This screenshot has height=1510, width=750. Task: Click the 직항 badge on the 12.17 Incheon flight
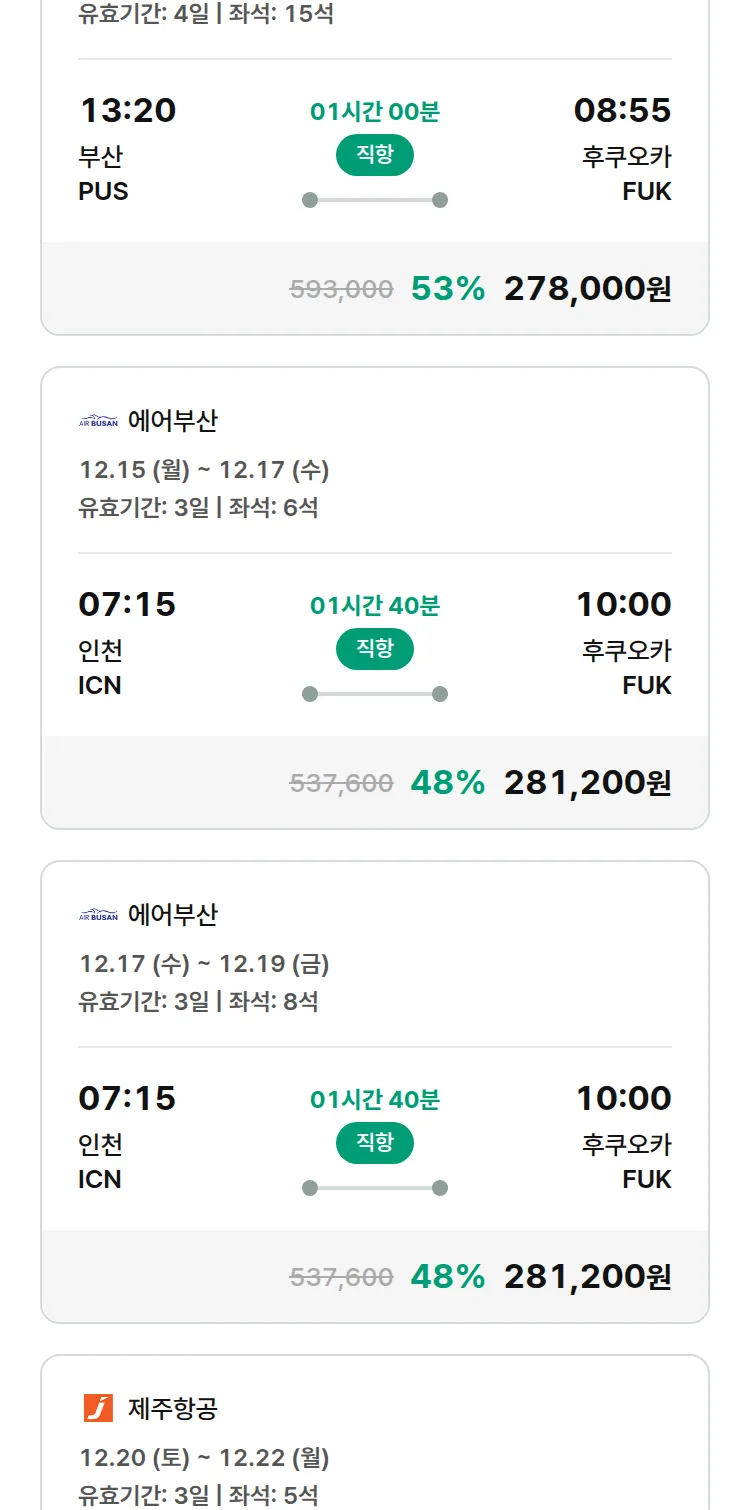(374, 1143)
